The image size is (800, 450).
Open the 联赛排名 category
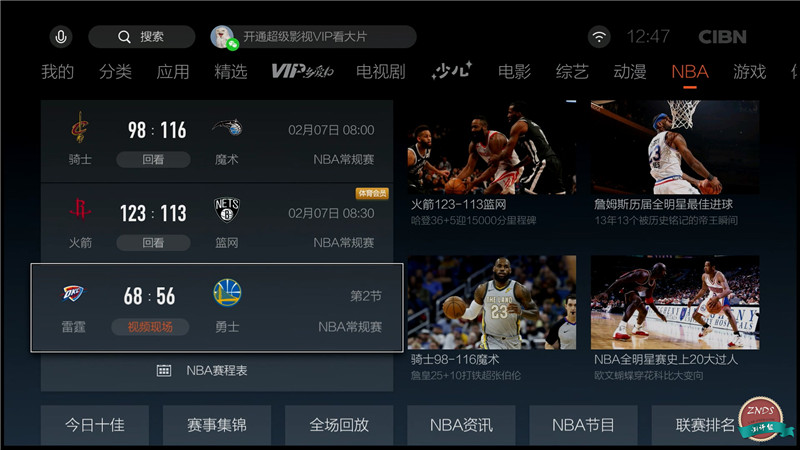(x=706, y=425)
